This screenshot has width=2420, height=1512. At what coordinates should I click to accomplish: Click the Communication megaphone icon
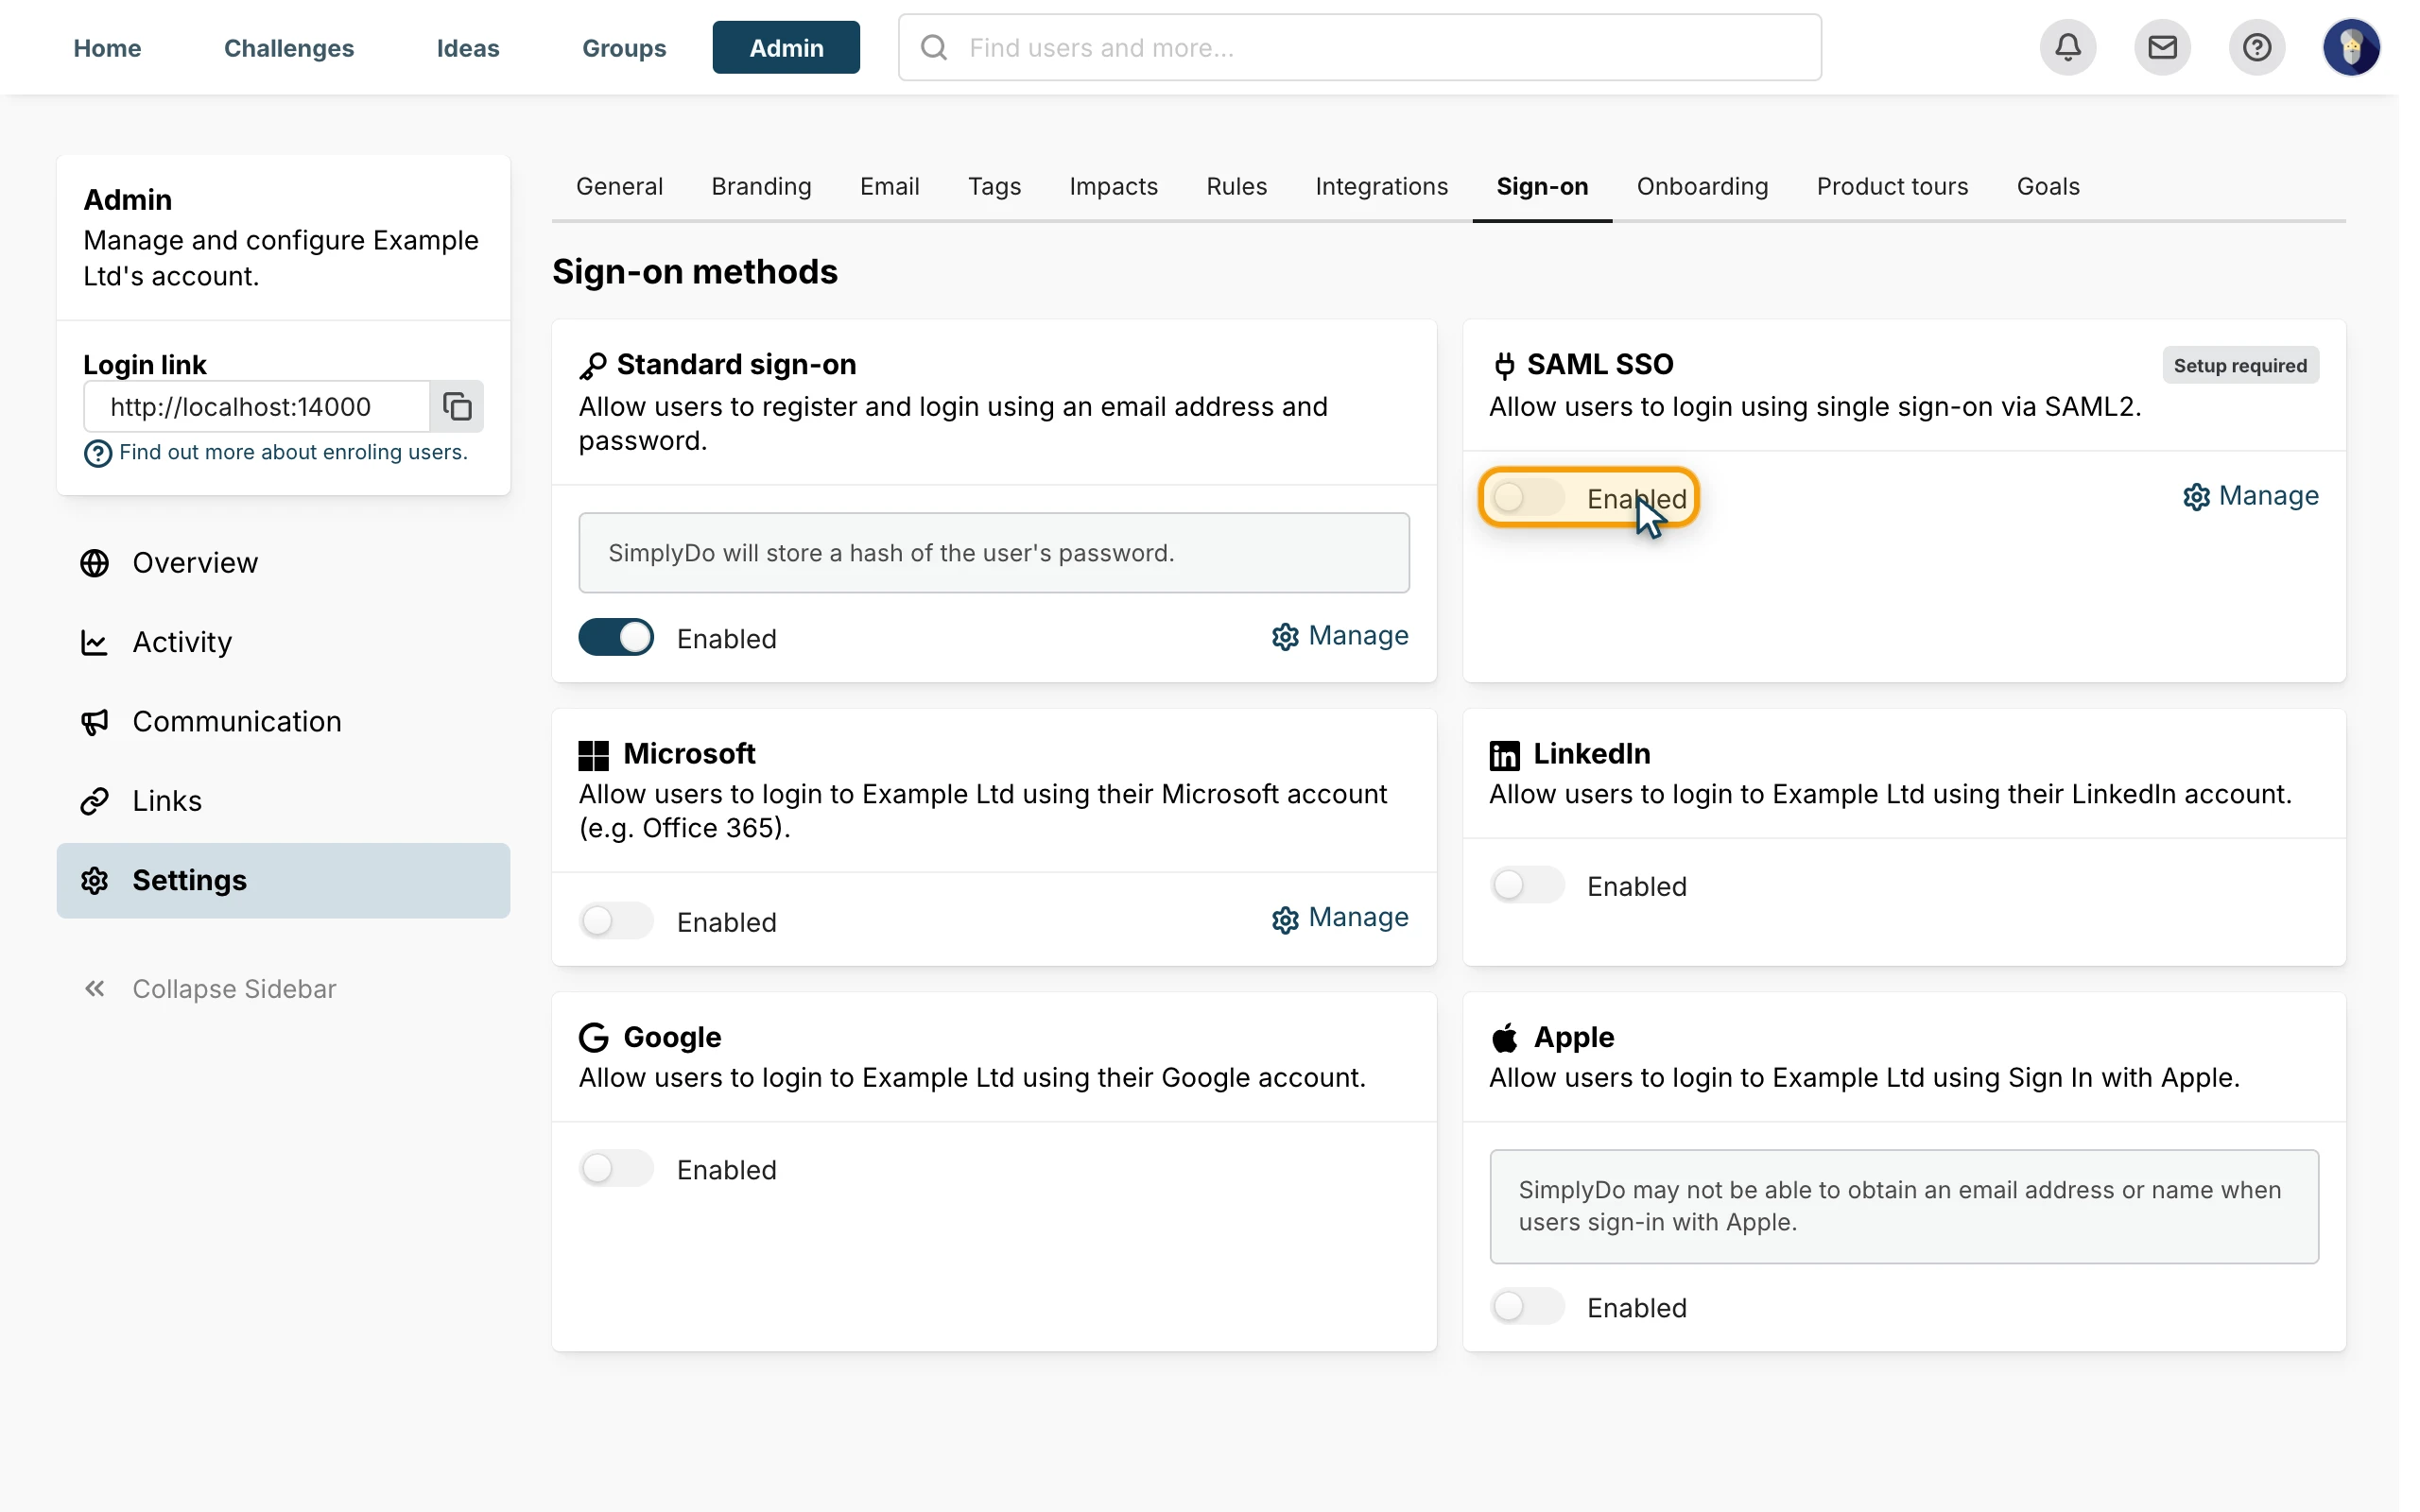pos(95,722)
